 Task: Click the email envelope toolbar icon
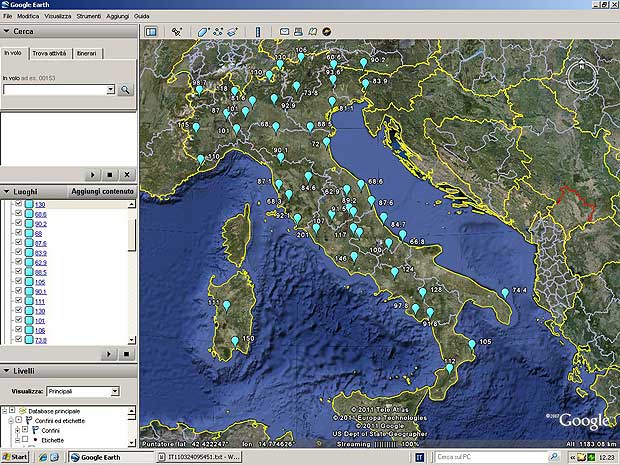[x=284, y=32]
